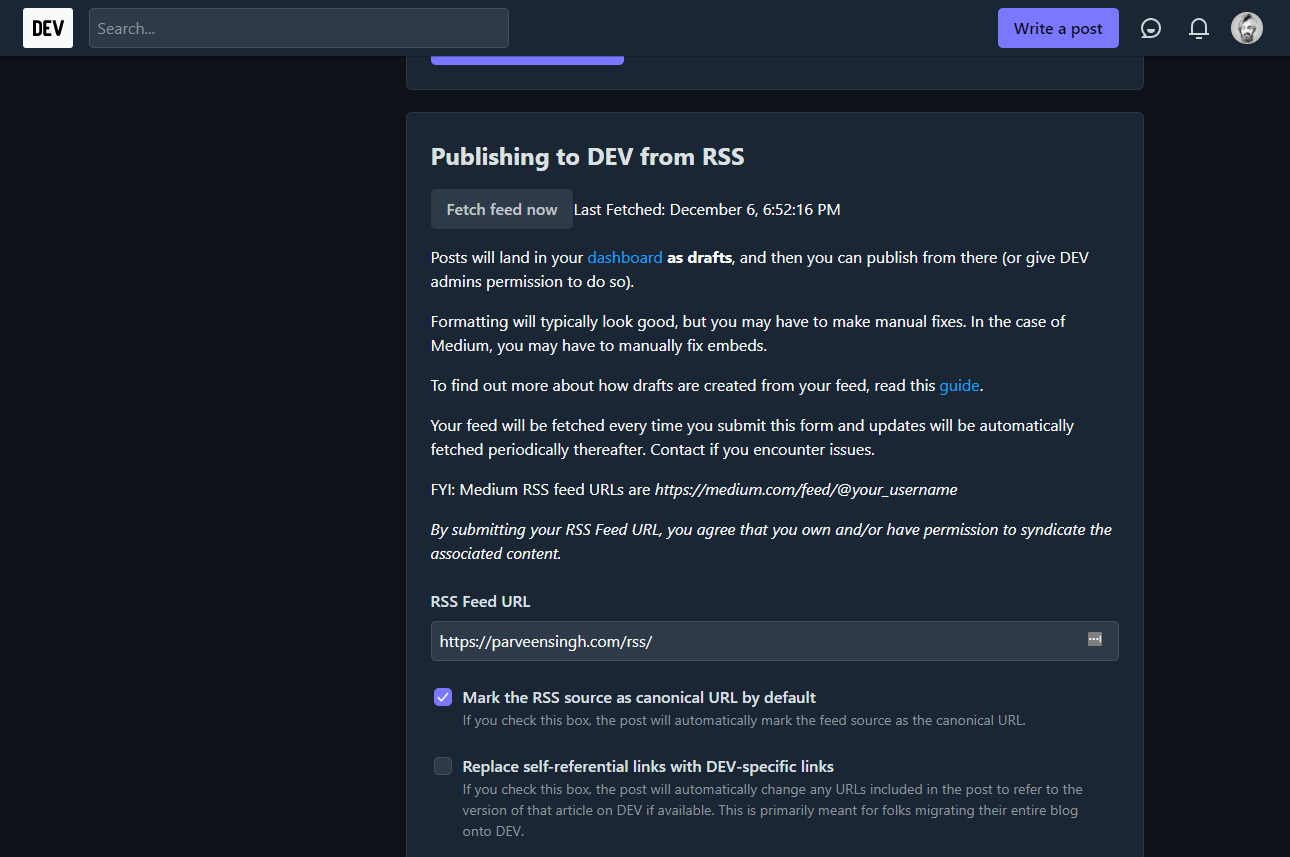Image resolution: width=1290 pixels, height=857 pixels.
Task: Click the "Publishing to DEV from RSS" heading
Action: pos(587,157)
